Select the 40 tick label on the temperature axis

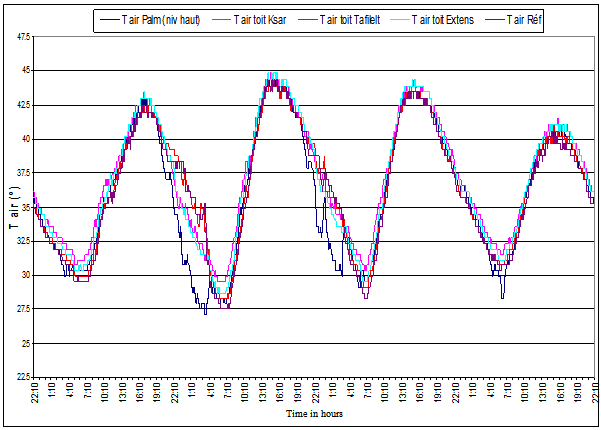pyautogui.click(x=26, y=139)
